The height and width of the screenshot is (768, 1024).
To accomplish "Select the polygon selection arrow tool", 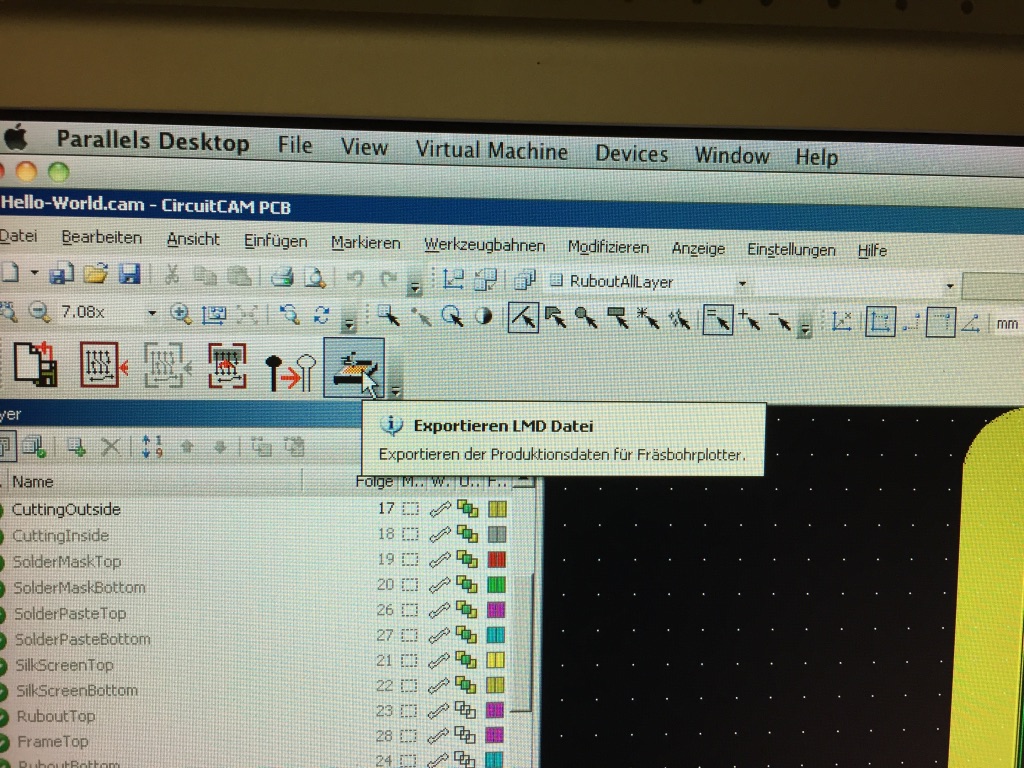I will click(x=556, y=318).
